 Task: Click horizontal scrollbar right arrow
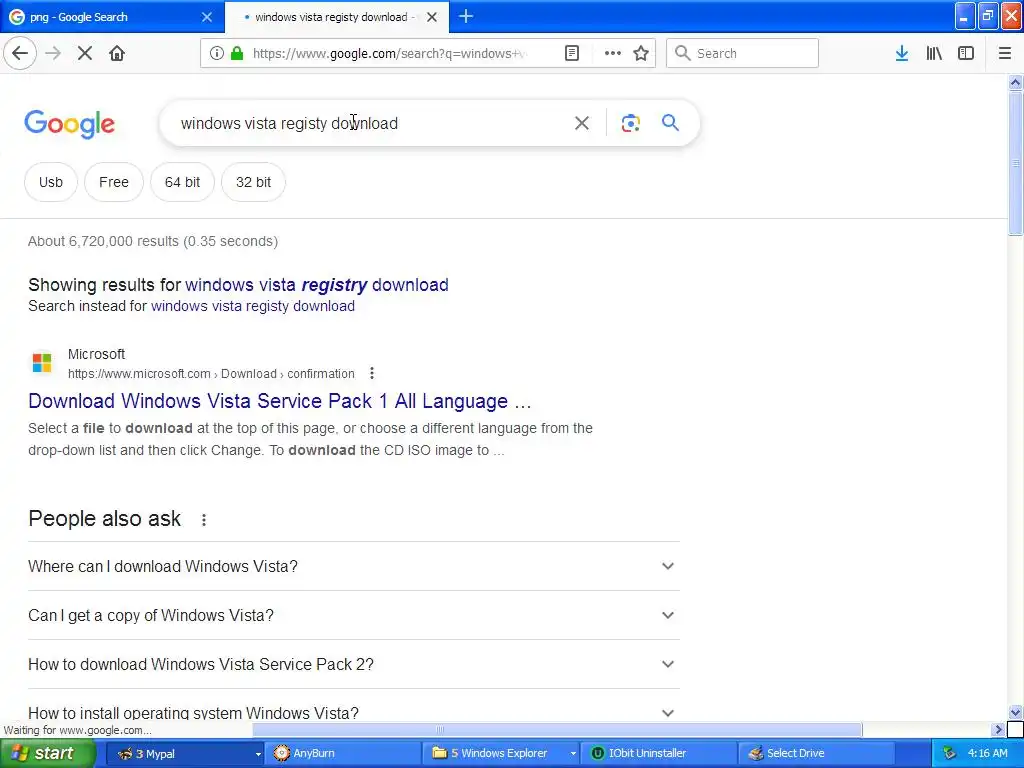click(x=998, y=729)
